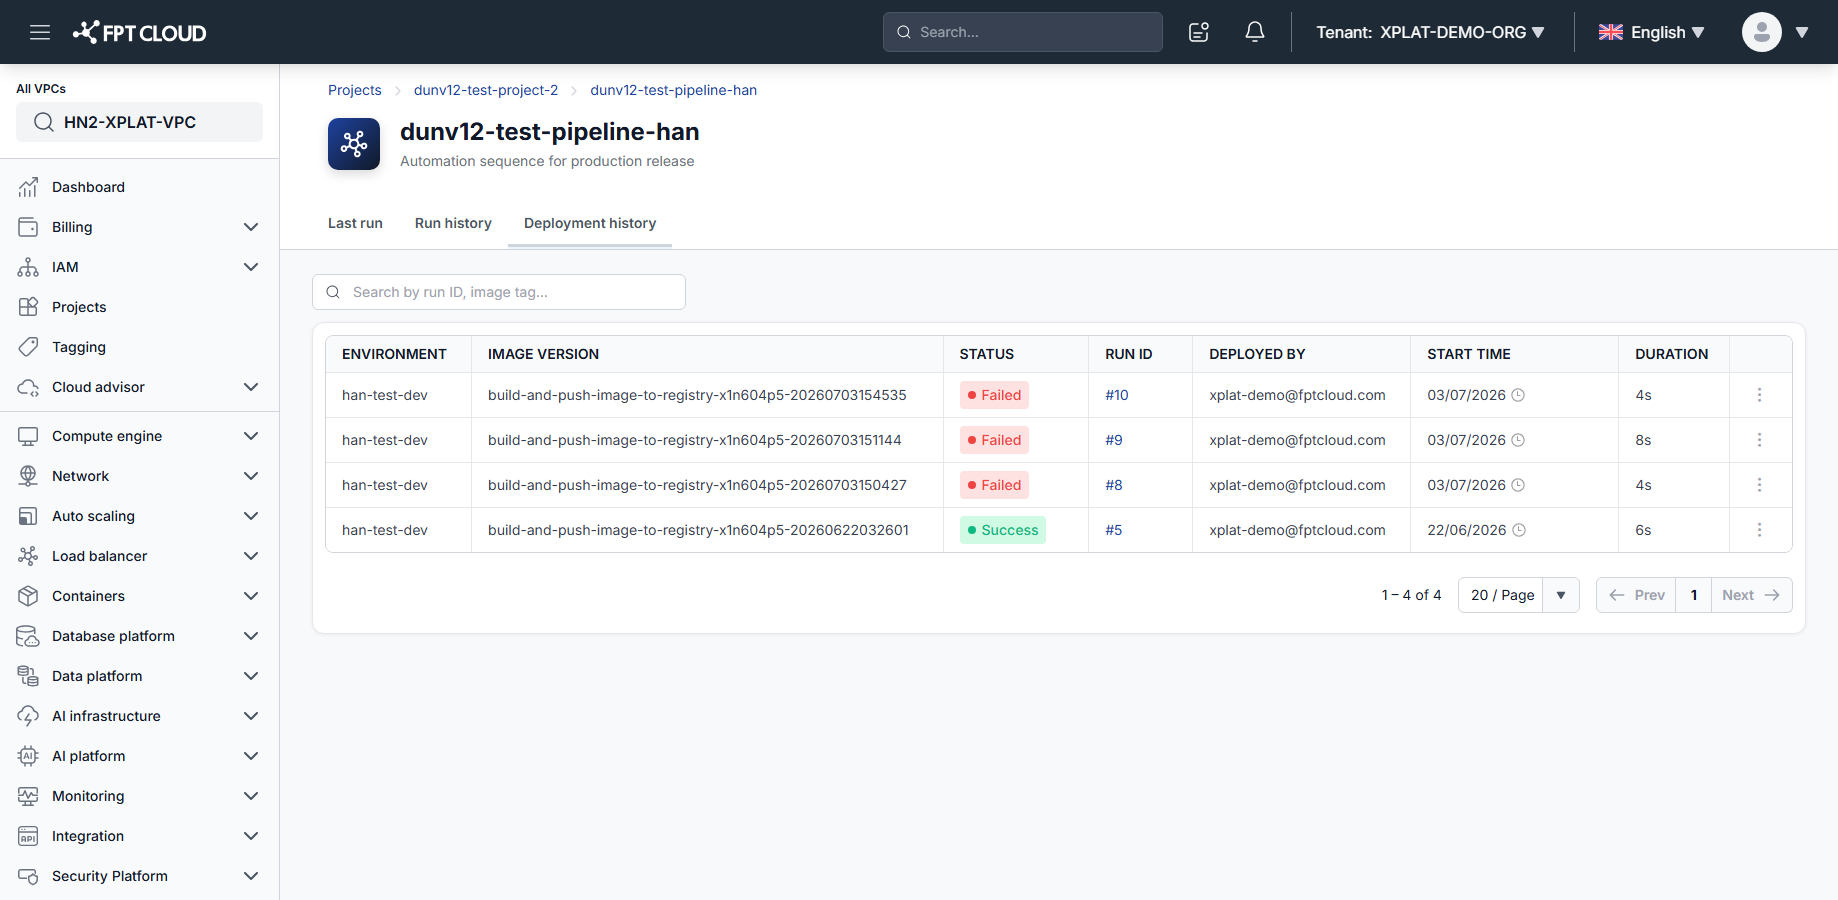Expand the Billing menu chevron
This screenshot has height=900, width=1838.
click(x=251, y=227)
